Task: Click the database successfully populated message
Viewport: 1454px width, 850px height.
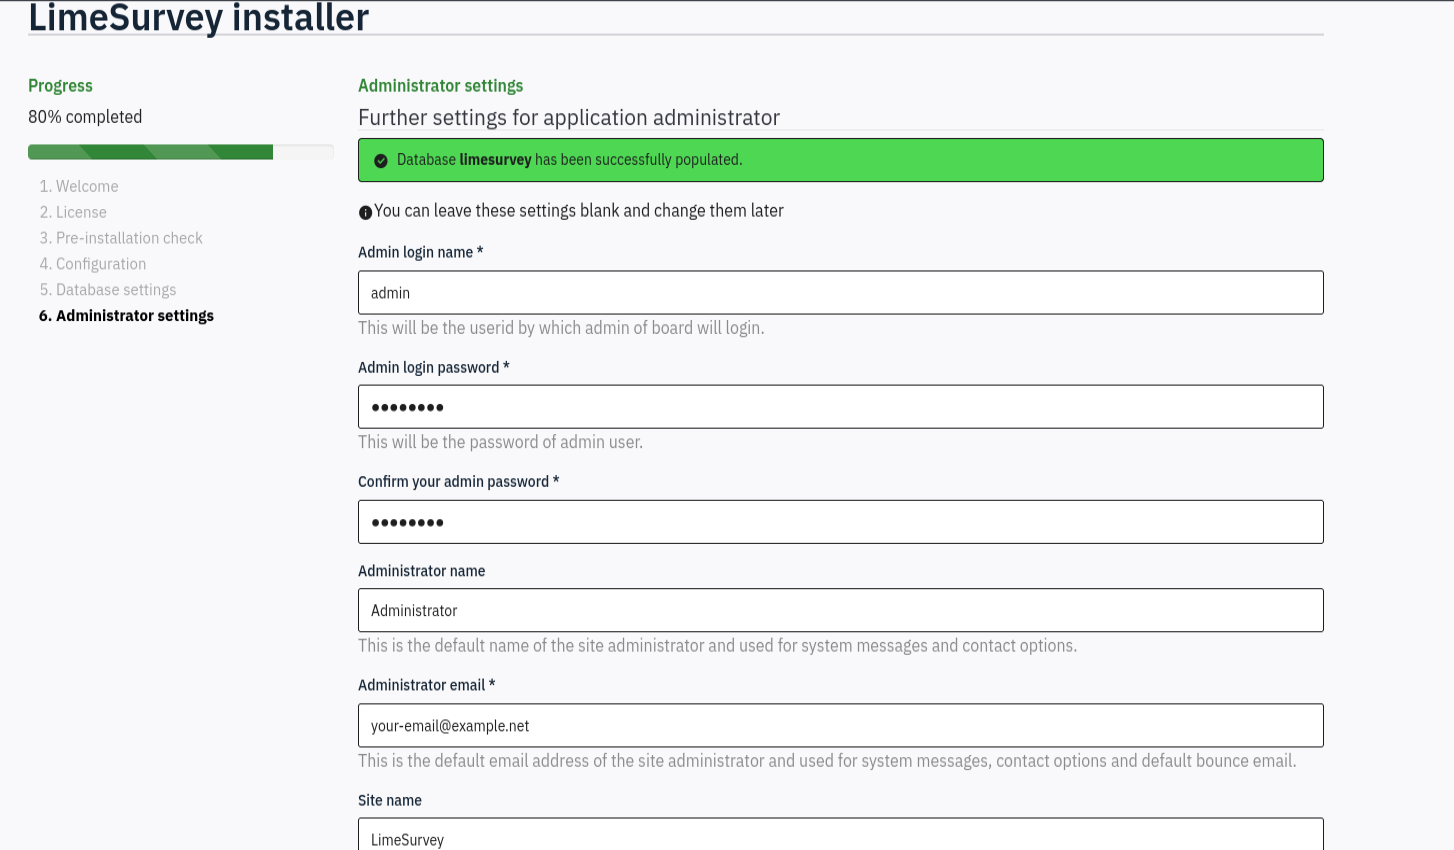Action: [x=570, y=160]
